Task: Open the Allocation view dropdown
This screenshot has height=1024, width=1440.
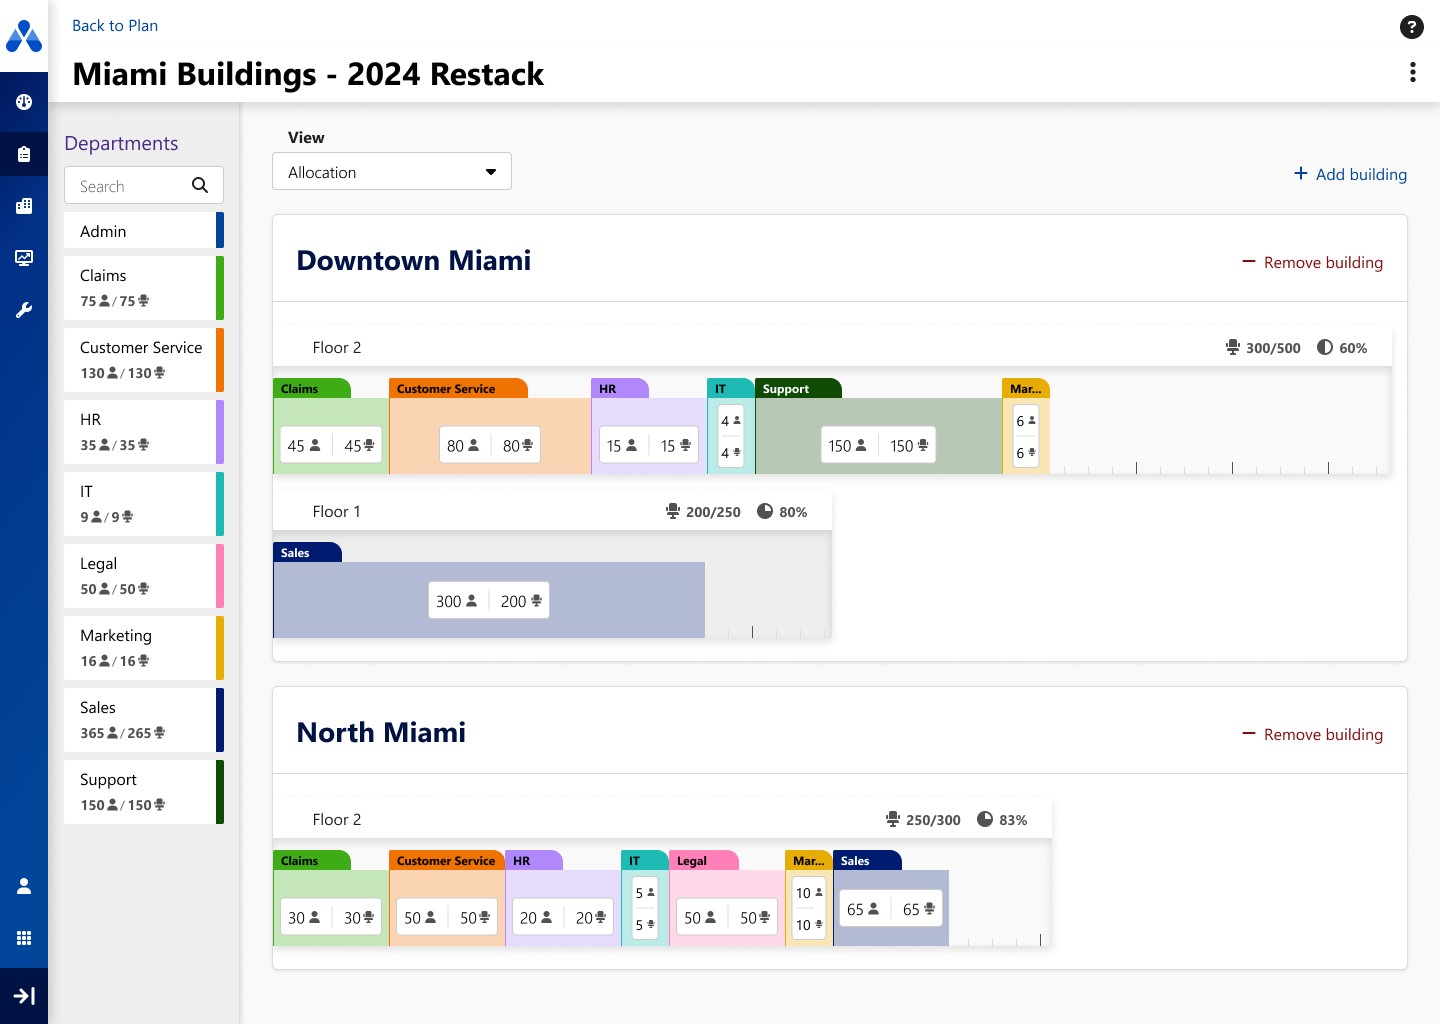Action: (391, 171)
